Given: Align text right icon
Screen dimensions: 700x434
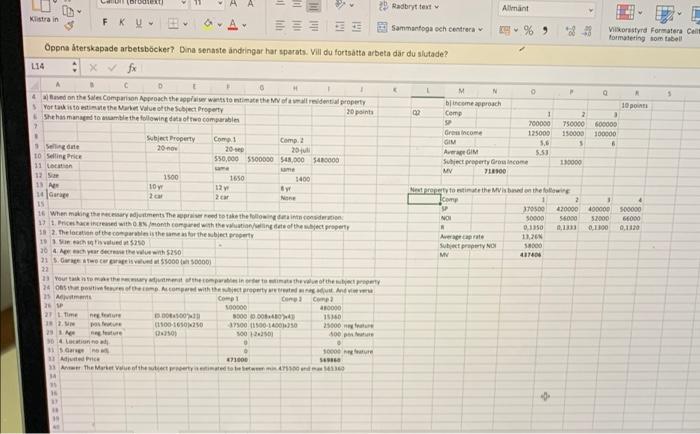Looking at the screenshot, I should coord(314,26).
